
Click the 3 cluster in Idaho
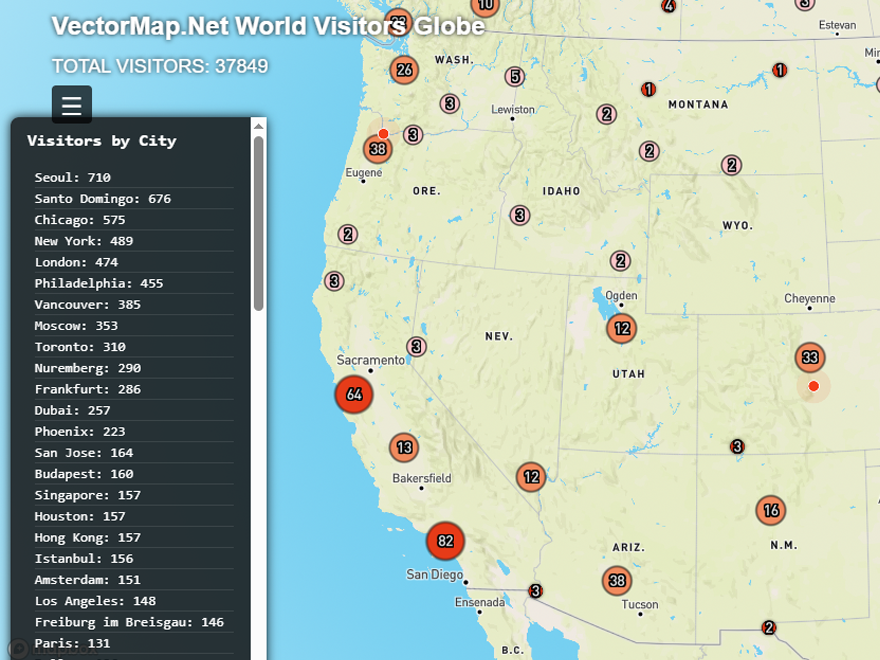pos(519,215)
